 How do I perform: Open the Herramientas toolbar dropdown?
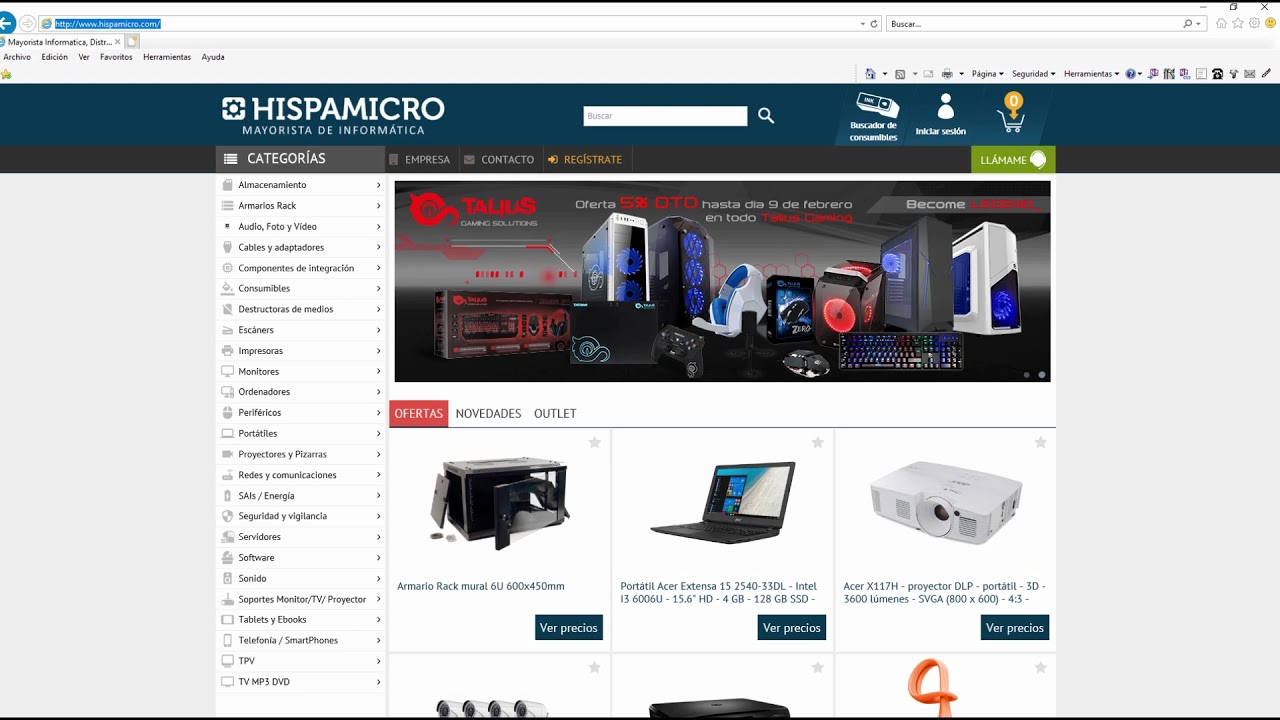tap(1091, 74)
